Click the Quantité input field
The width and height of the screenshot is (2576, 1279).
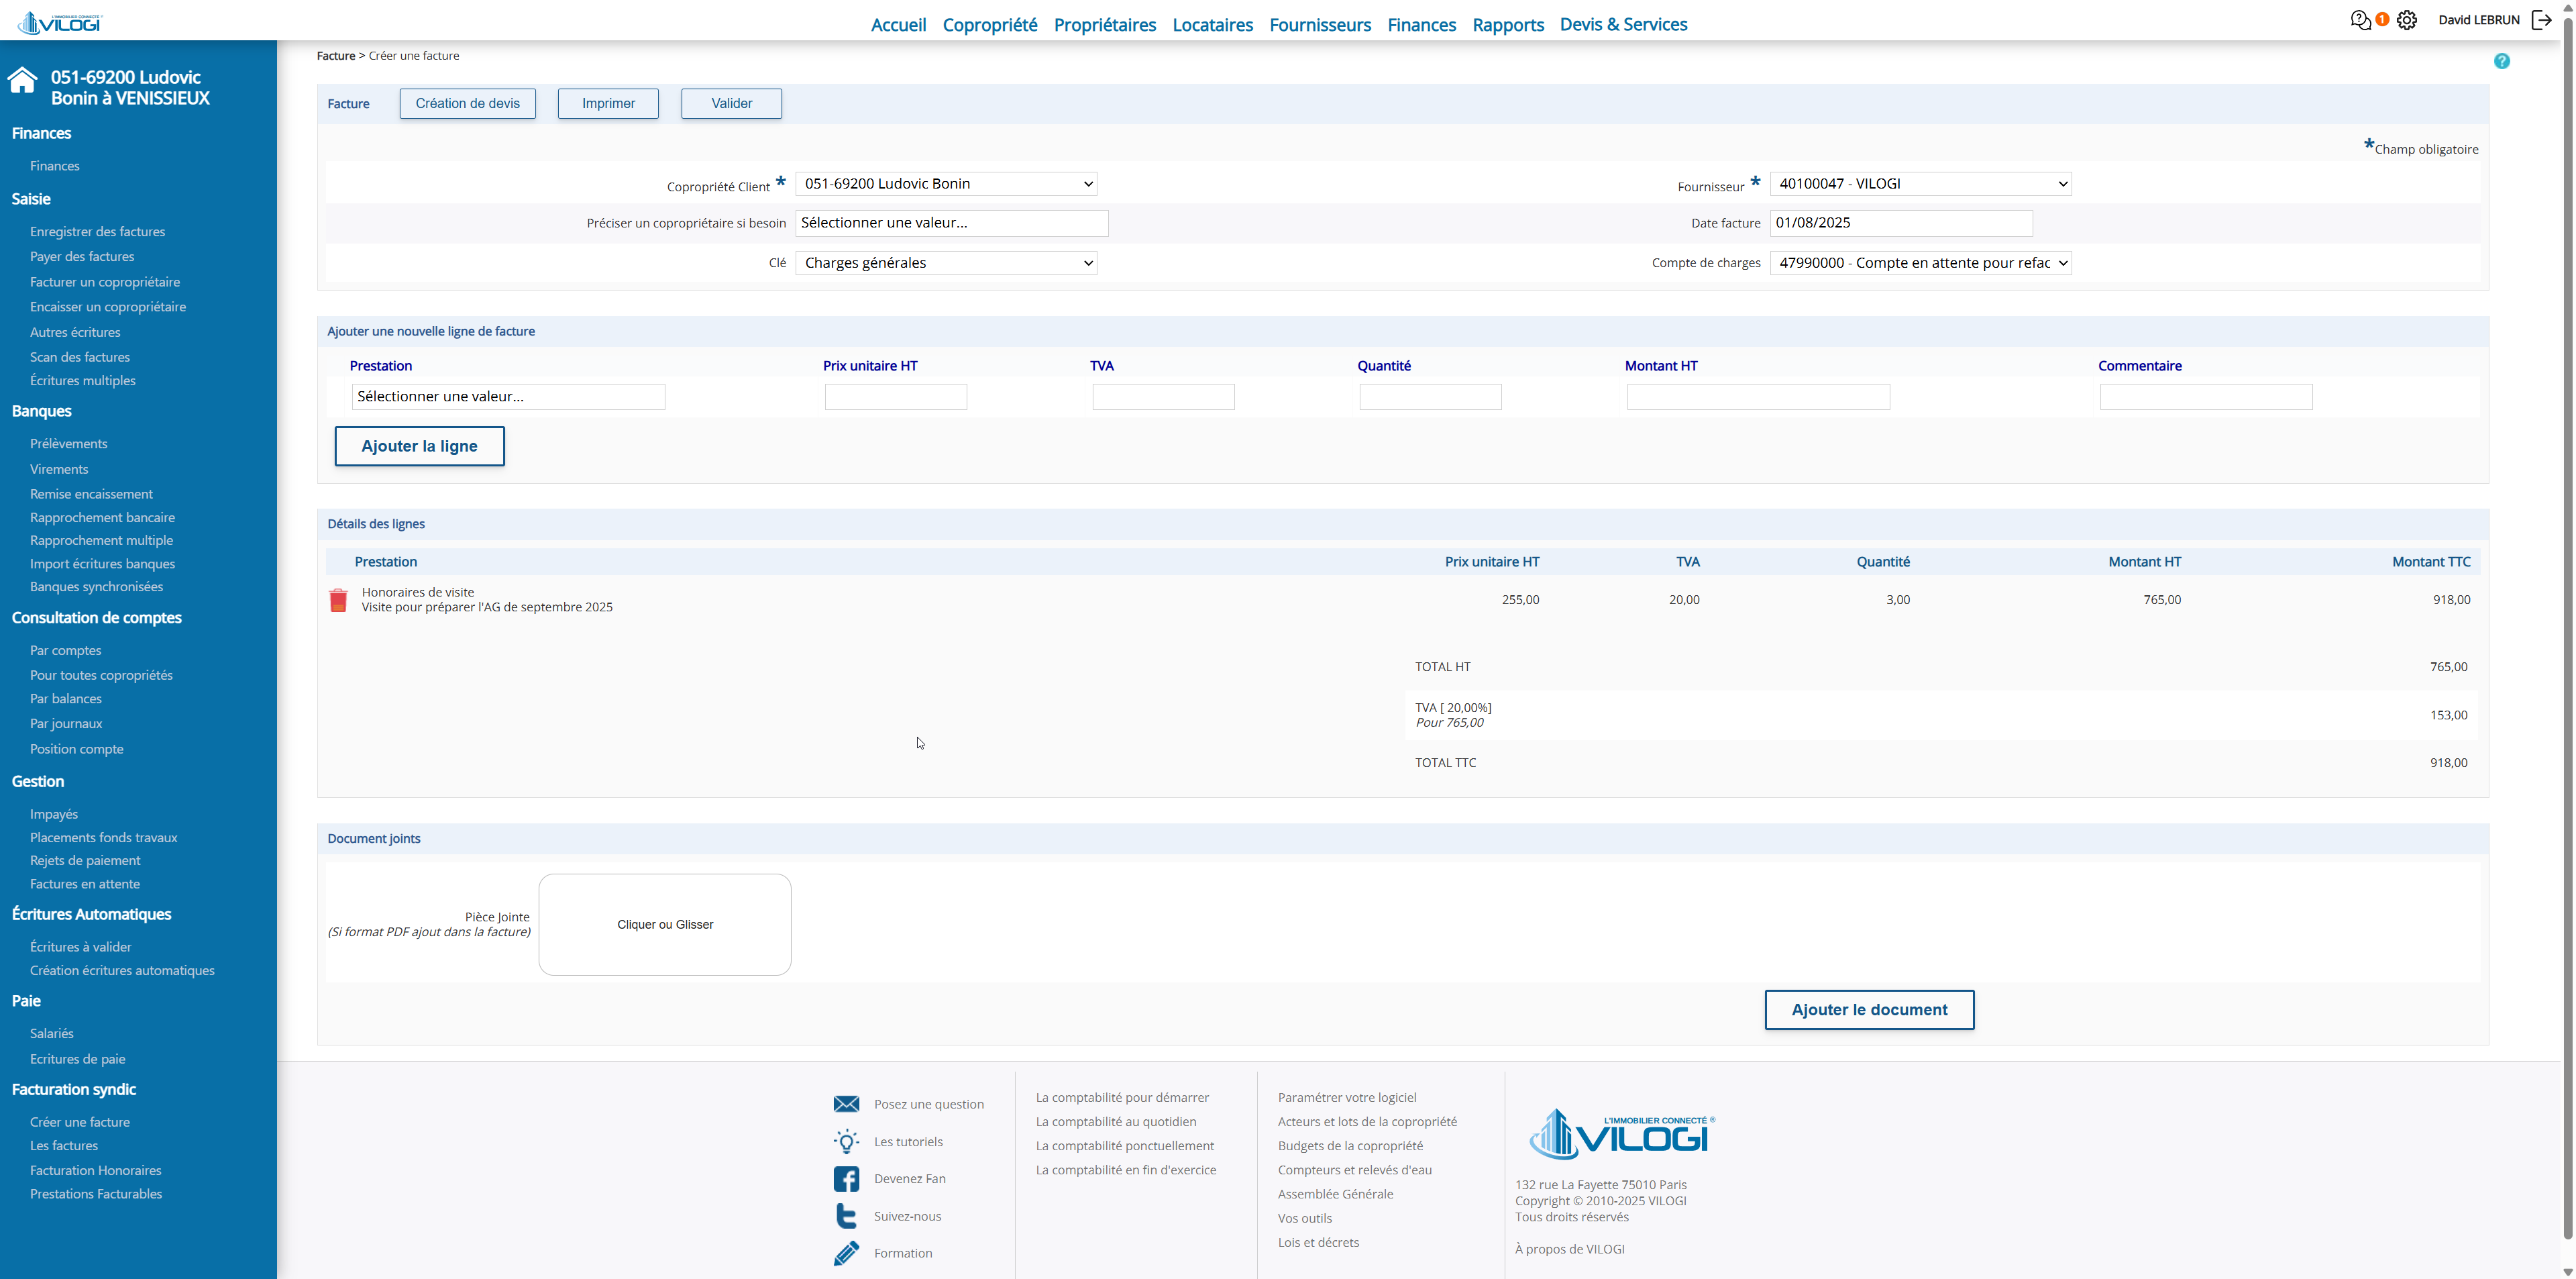tap(1430, 397)
